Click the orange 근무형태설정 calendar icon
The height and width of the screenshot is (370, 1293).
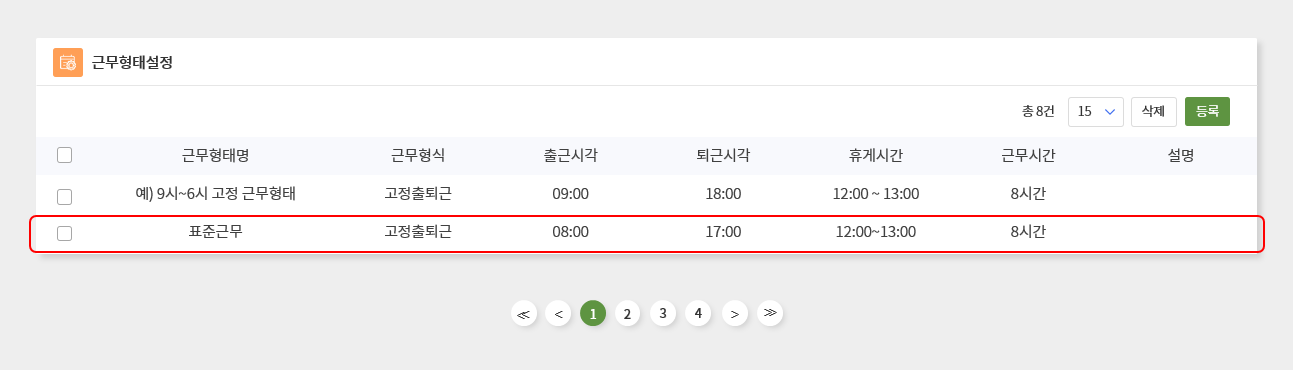pyautogui.click(x=68, y=62)
